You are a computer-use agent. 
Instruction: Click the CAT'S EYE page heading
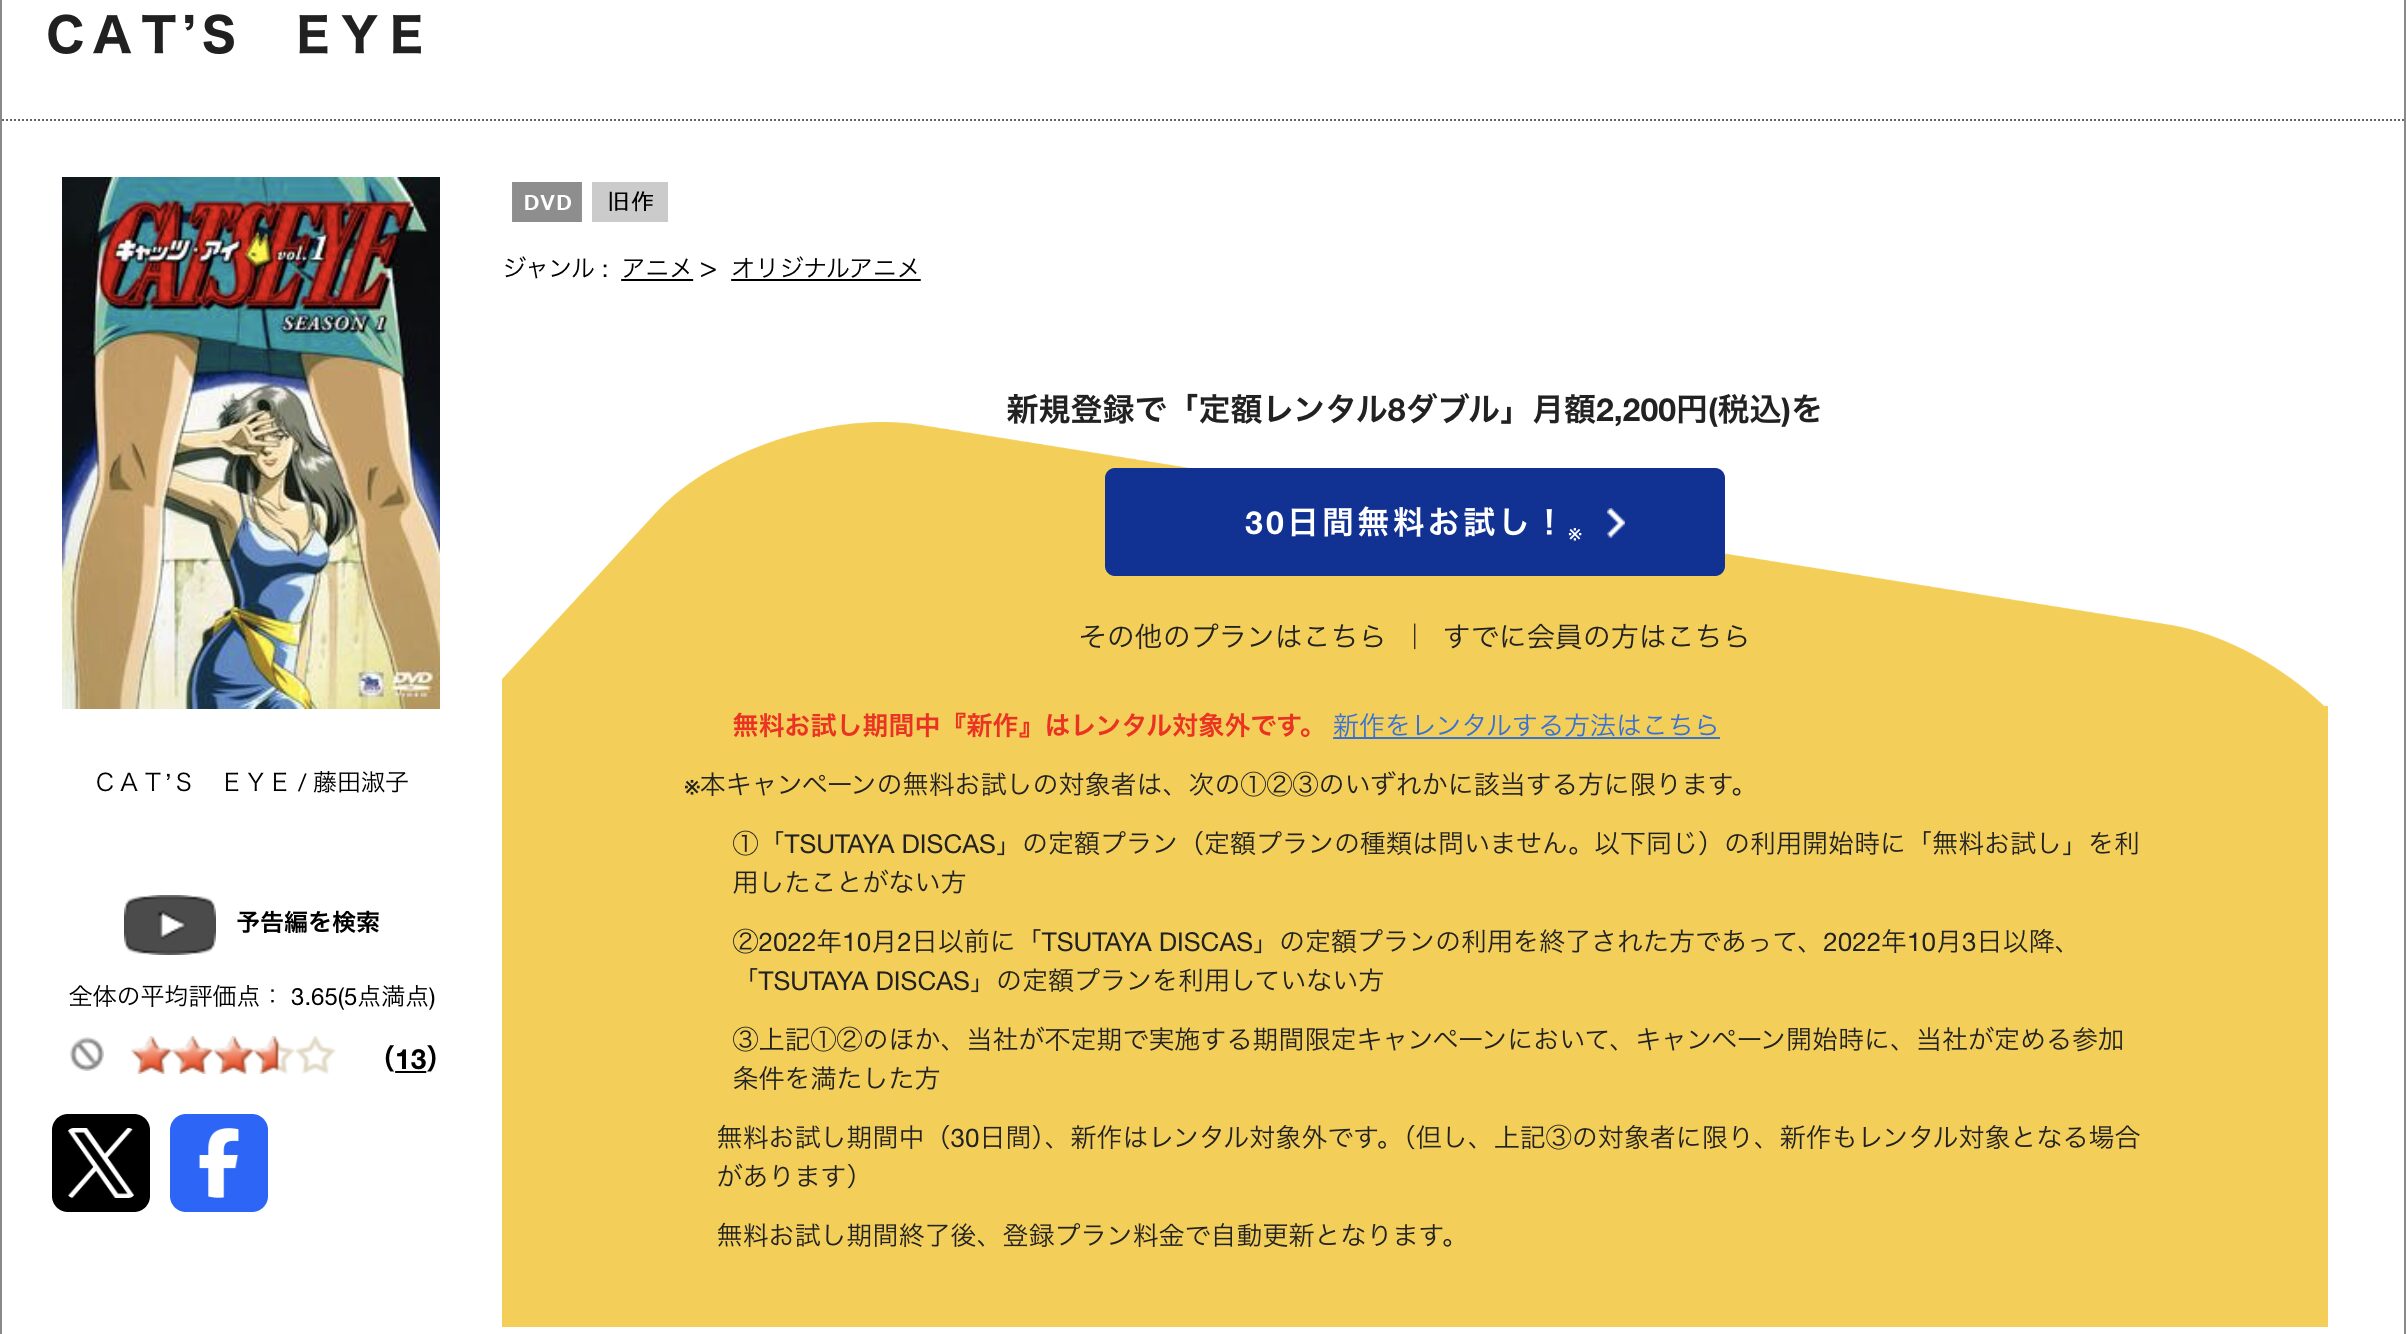pyautogui.click(x=237, y=35)
